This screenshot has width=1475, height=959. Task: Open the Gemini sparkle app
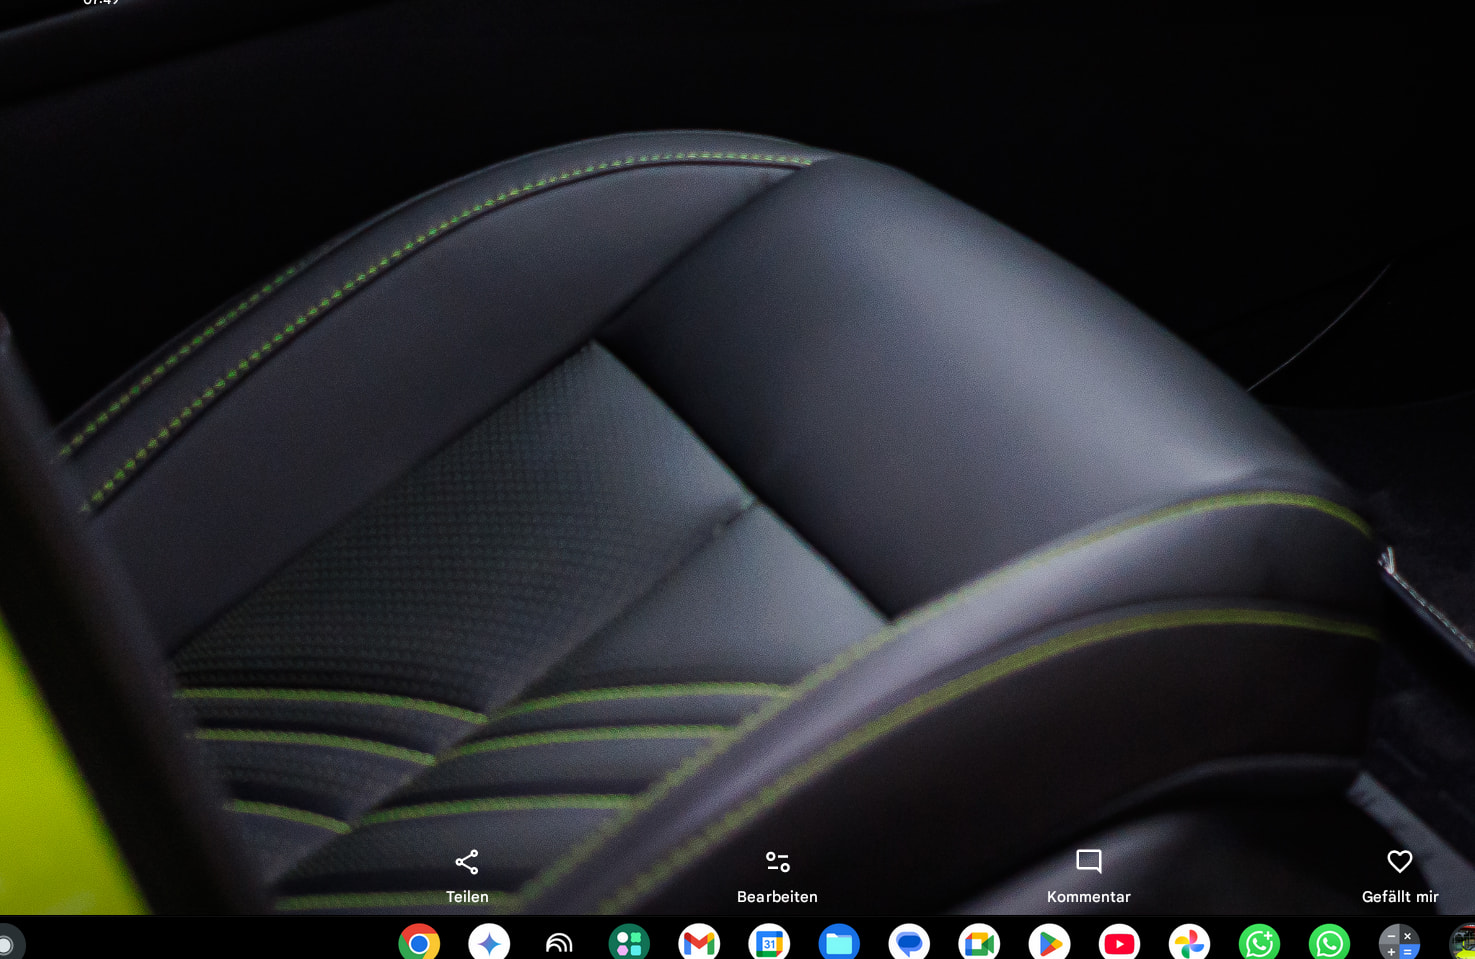click(489, 943)
